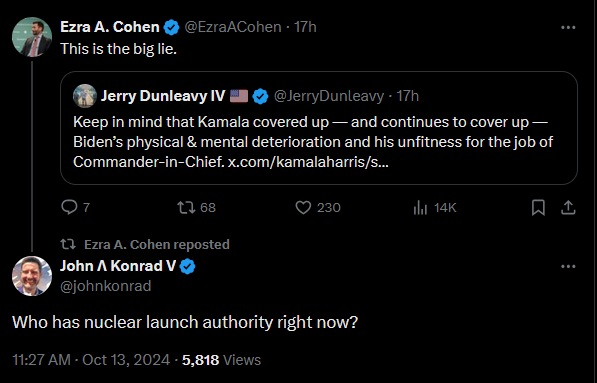Visit the @EzraACohen handle

point(233,27)
